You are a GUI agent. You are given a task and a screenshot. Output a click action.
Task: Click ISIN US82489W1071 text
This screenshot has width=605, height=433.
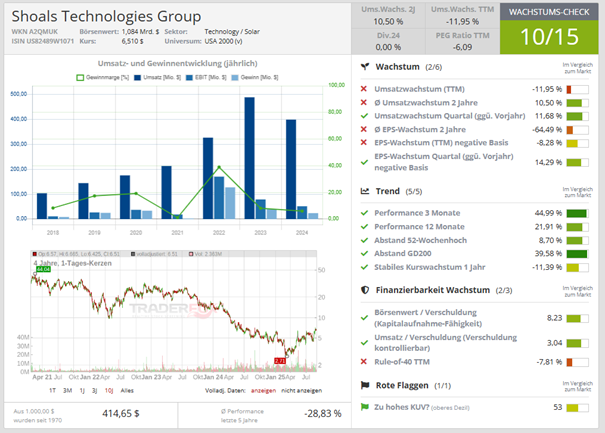(42, 41)
